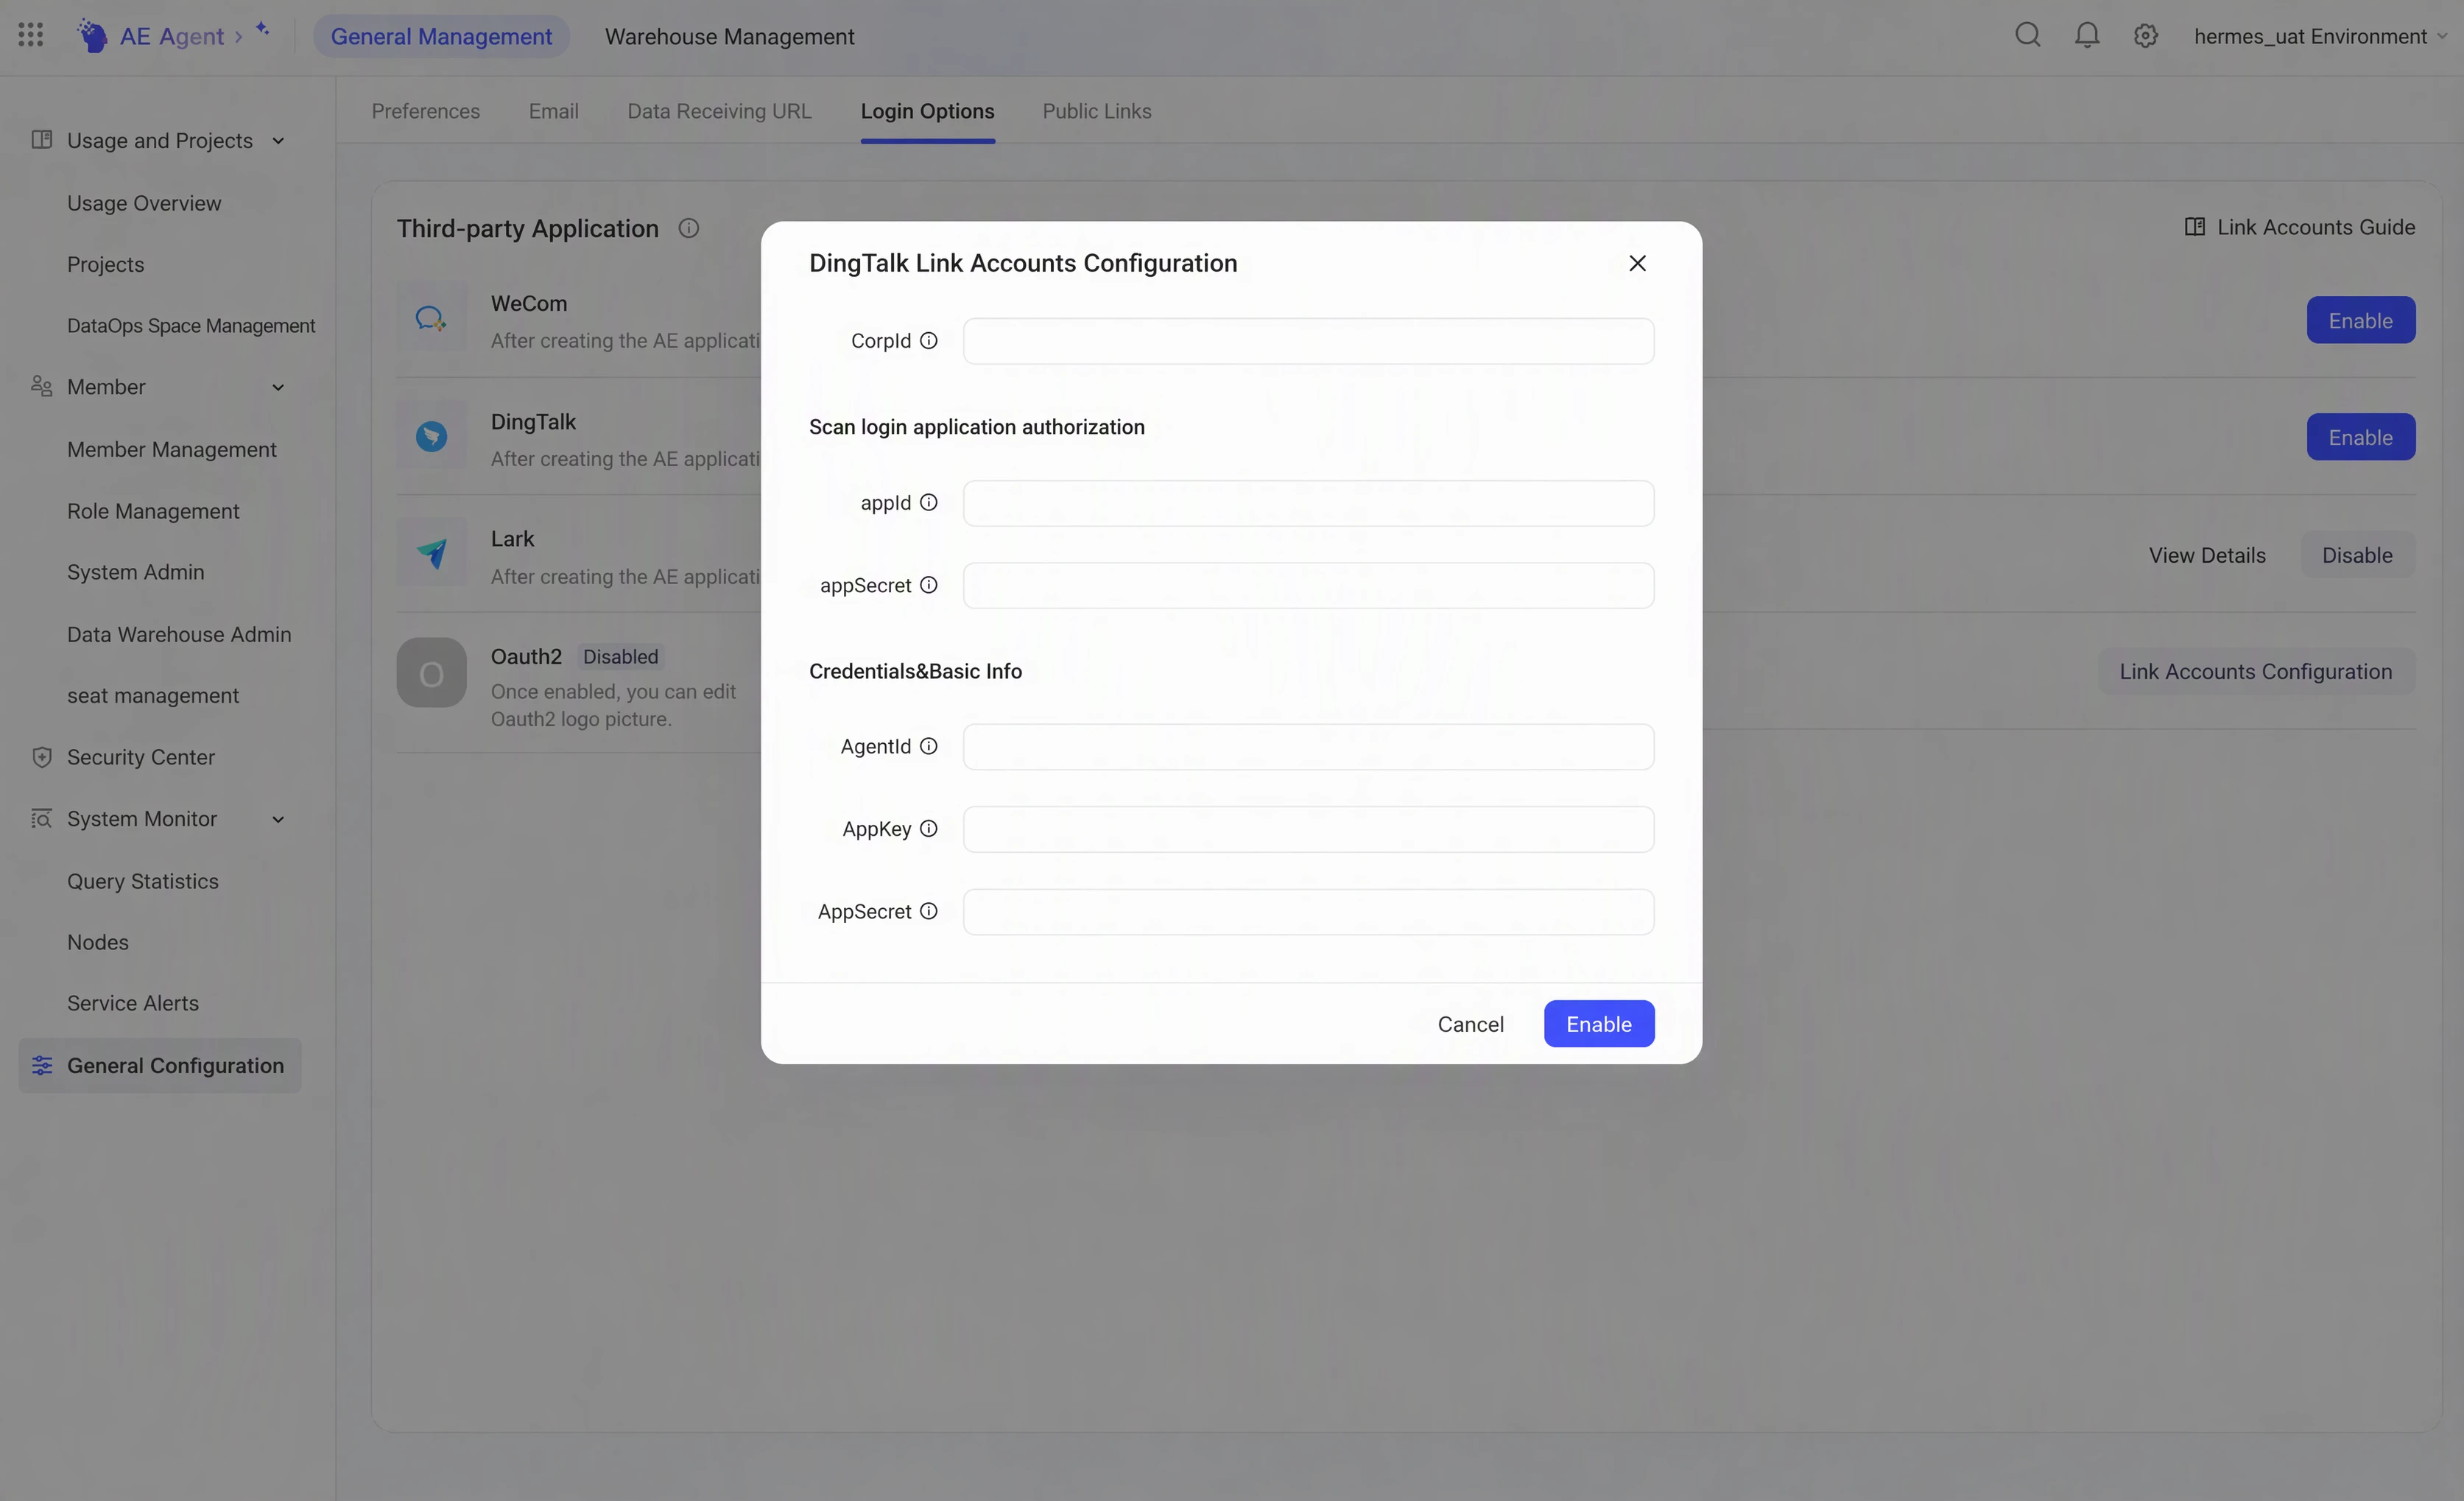The height and width of the screenshot is (1501, 2464).
Task: Switch to the Data Receiving URL tab
Action: (x=719, y=111)
